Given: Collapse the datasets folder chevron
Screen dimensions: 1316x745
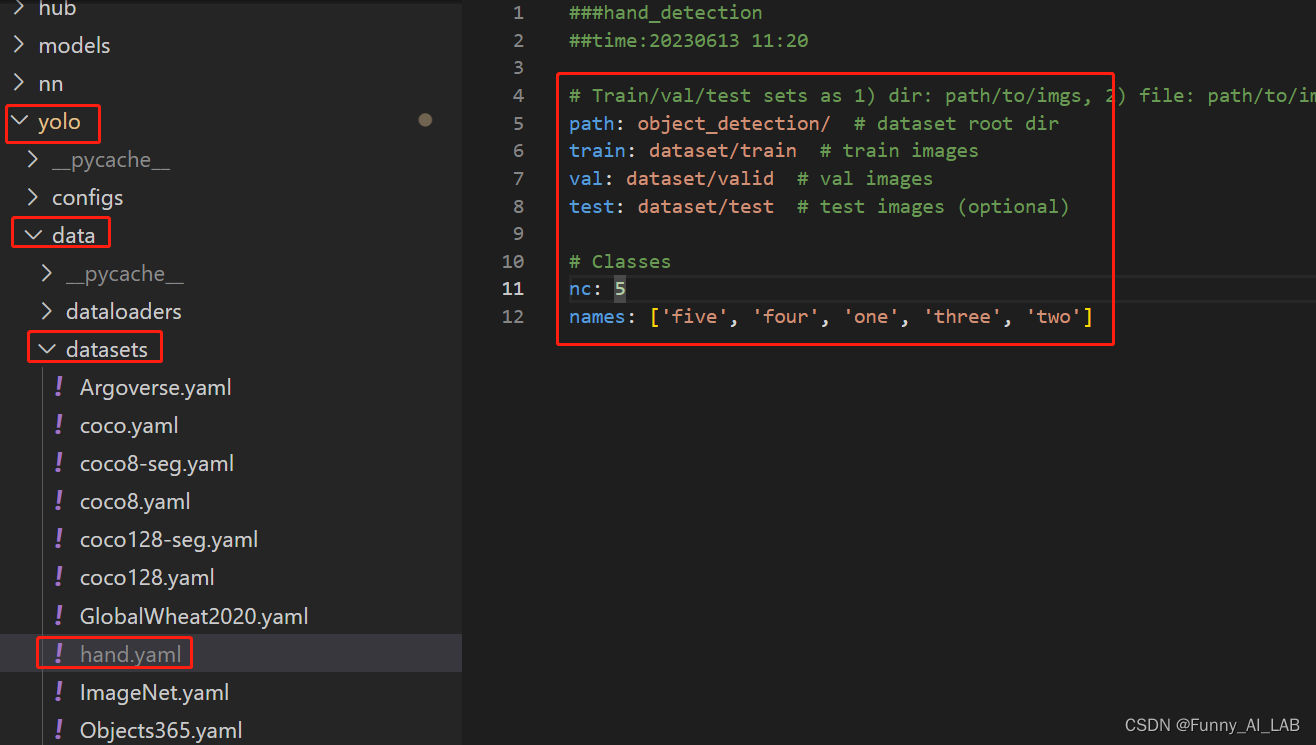Looking at the screenshot, I should 47,350.
